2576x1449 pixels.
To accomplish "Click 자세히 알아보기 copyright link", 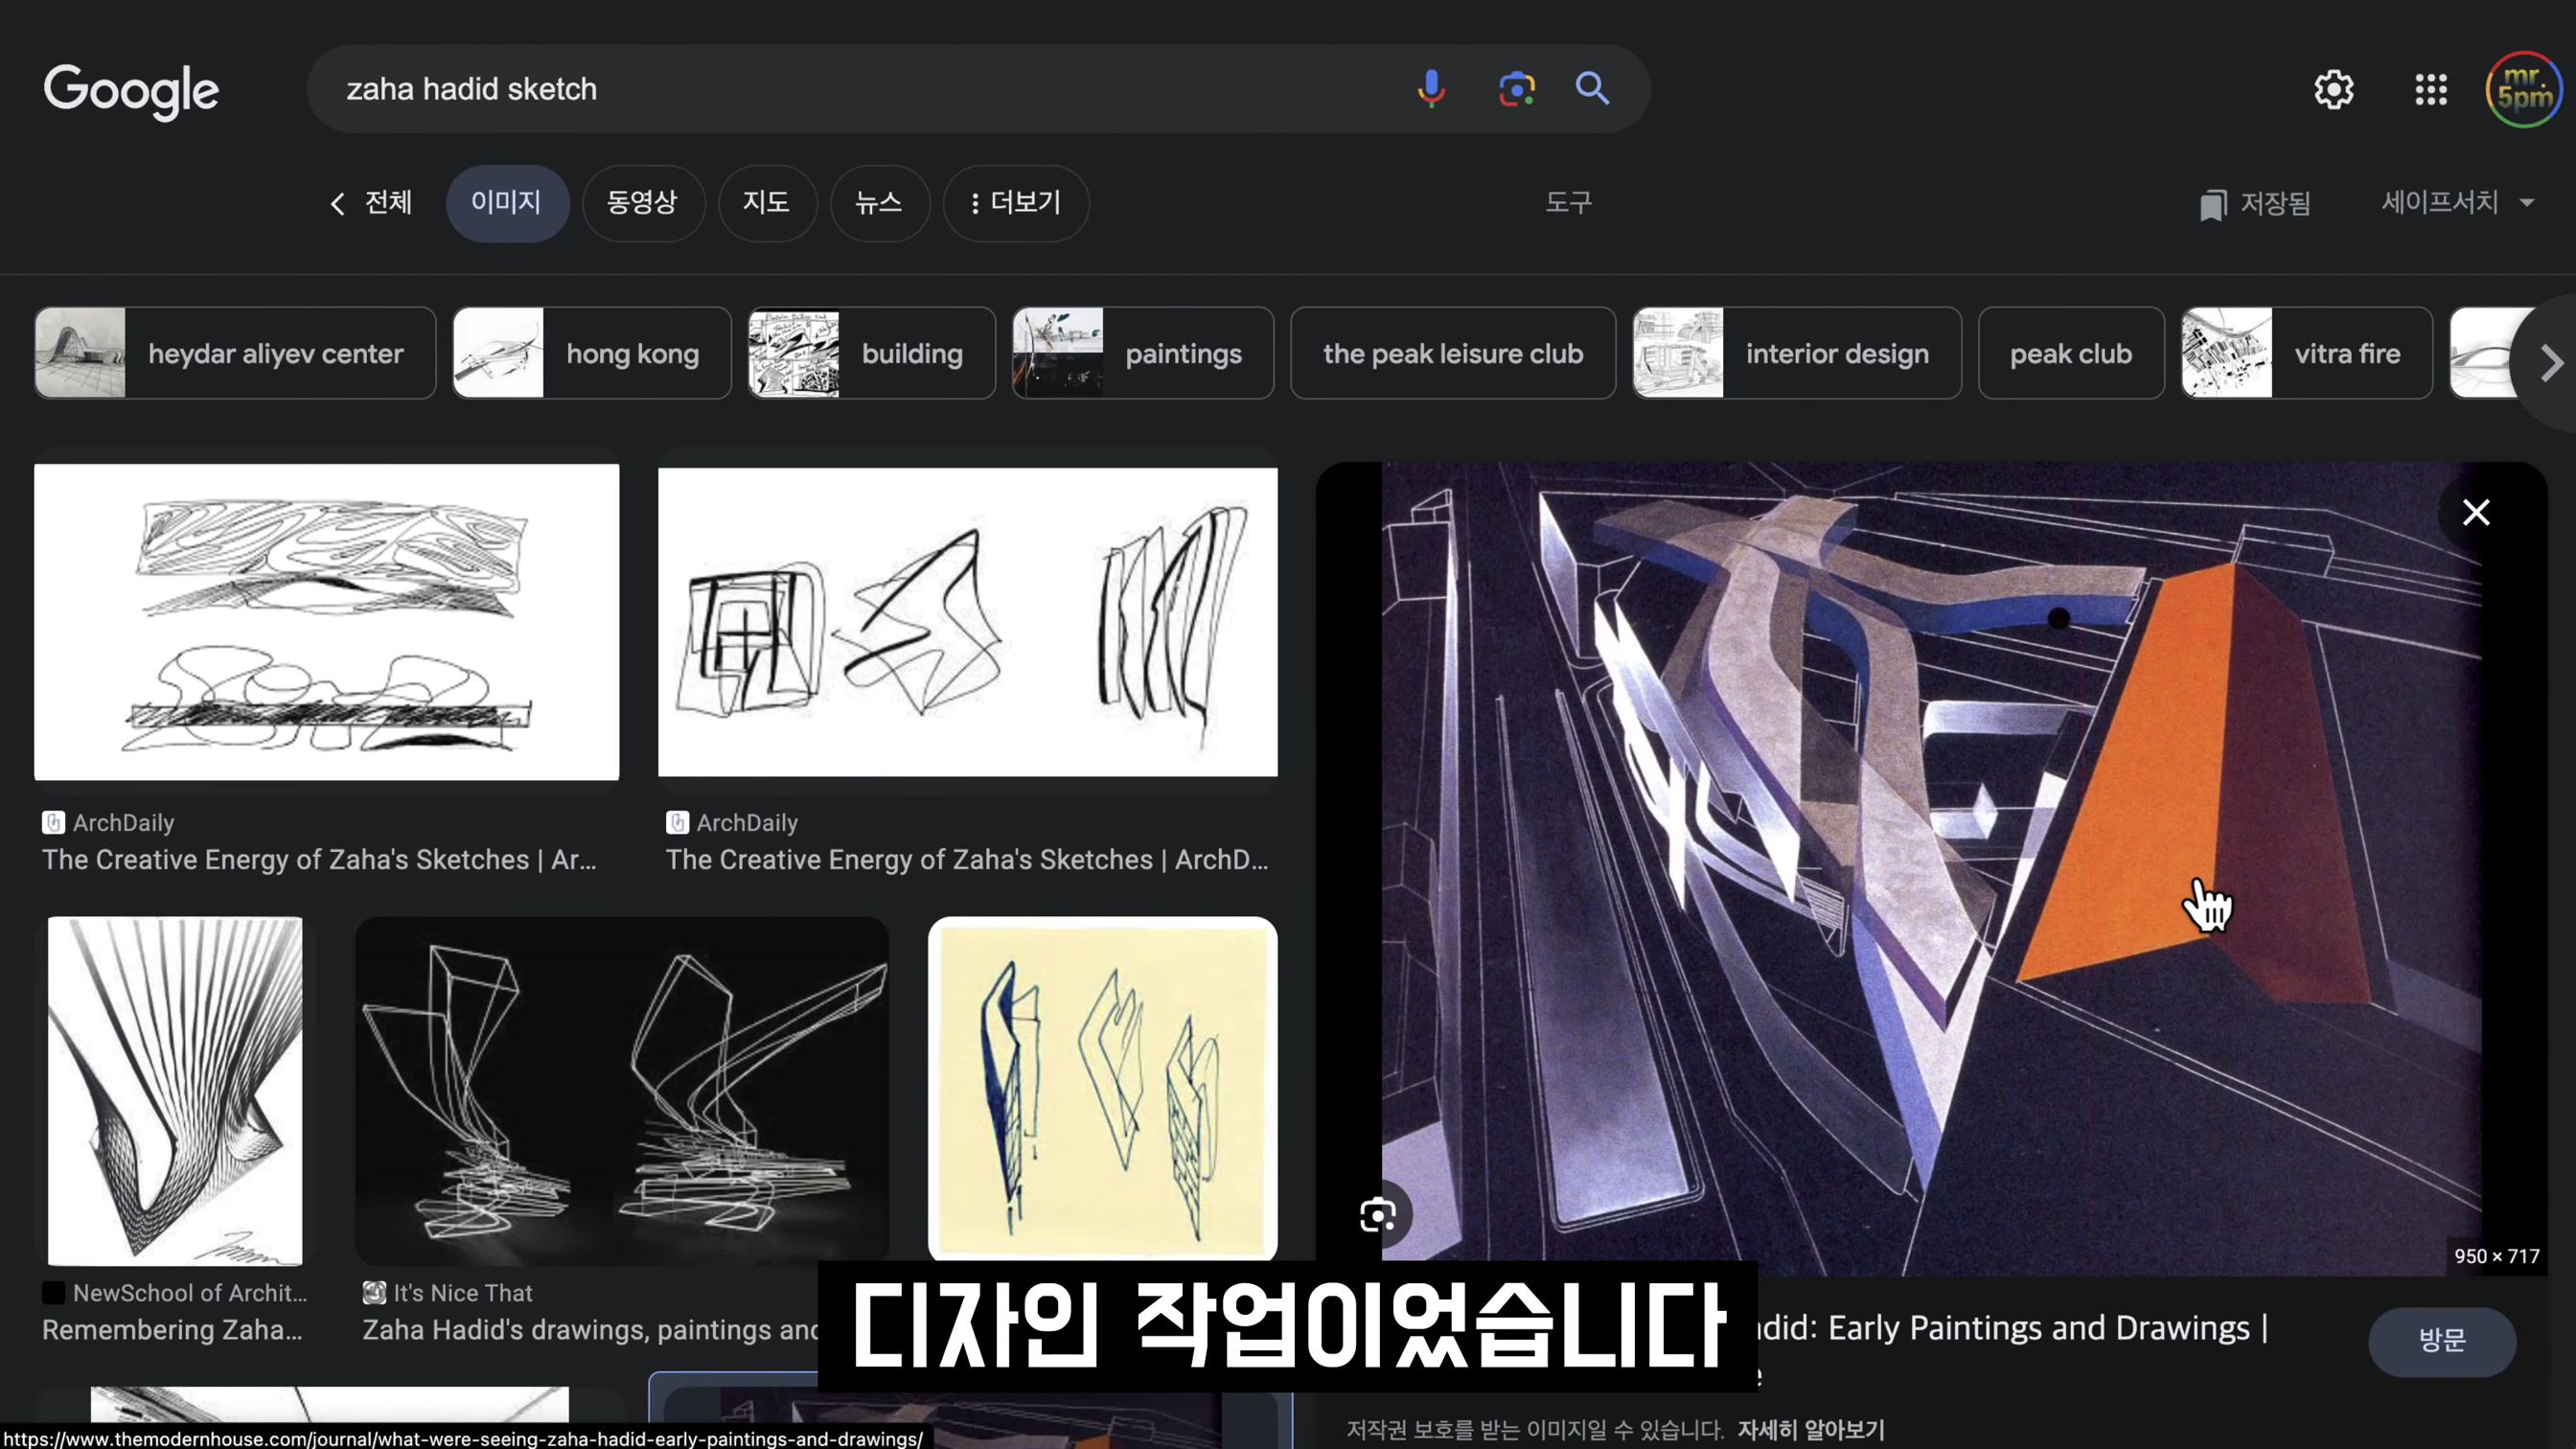I will pos(1810,1430).
